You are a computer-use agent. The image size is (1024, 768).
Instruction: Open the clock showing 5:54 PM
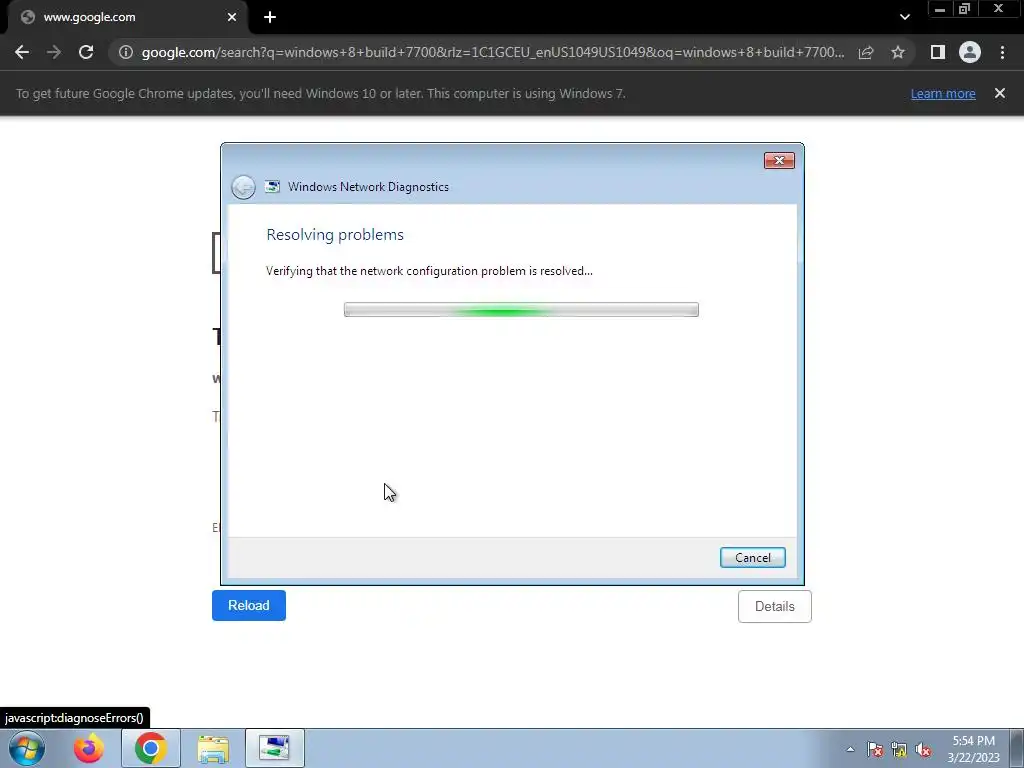pyautogui.click(x=974, y=749)
